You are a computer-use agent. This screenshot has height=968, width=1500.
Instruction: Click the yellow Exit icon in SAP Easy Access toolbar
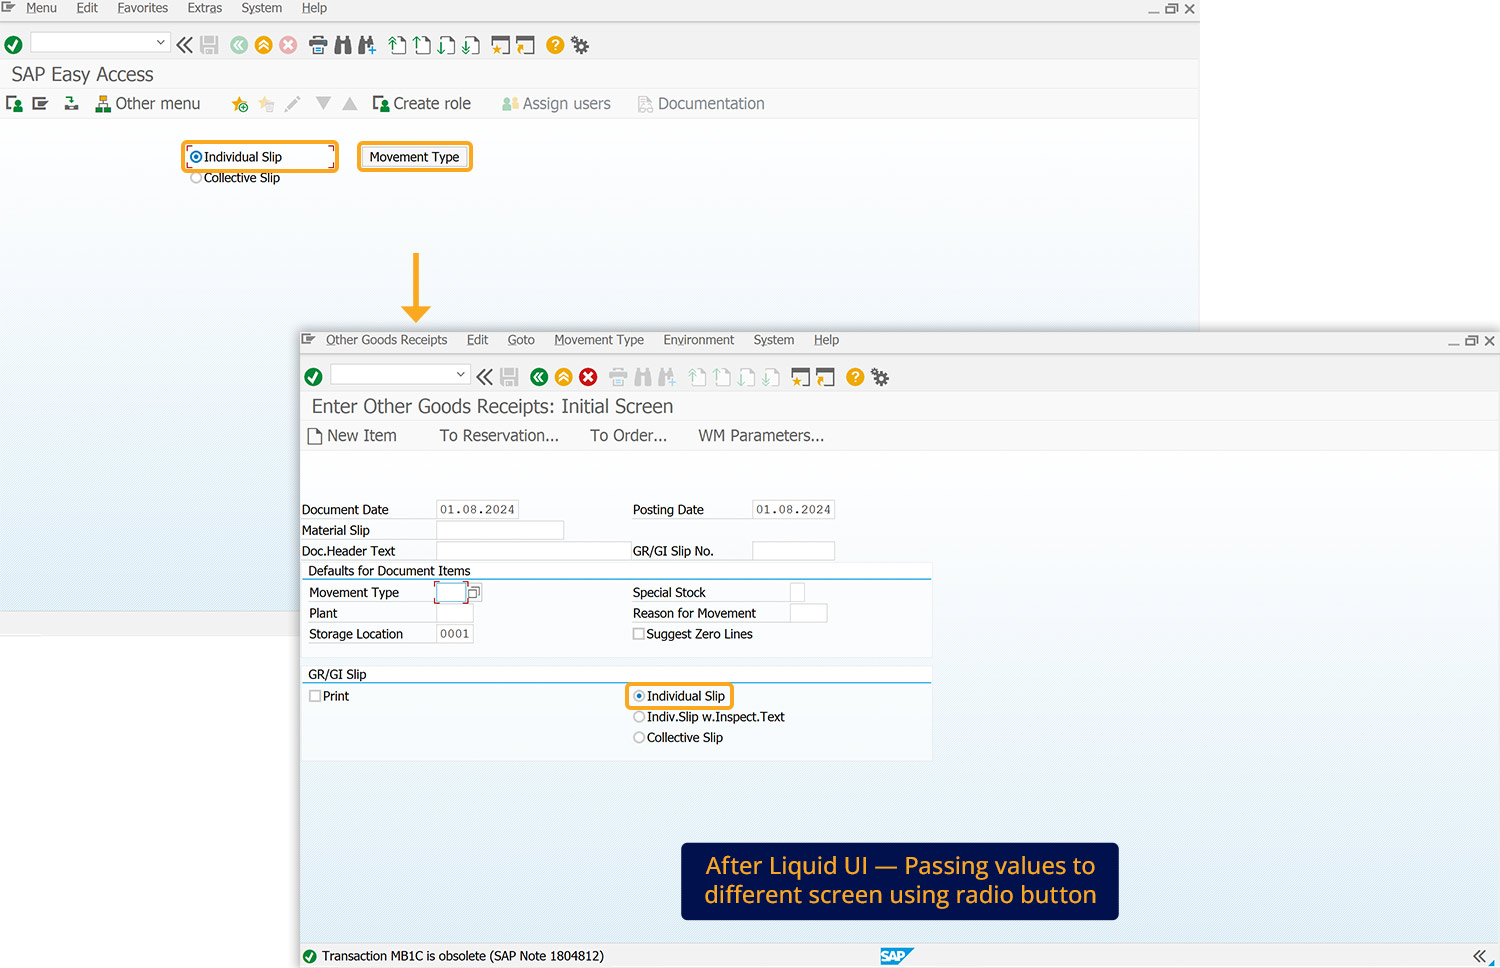[264, 45]
